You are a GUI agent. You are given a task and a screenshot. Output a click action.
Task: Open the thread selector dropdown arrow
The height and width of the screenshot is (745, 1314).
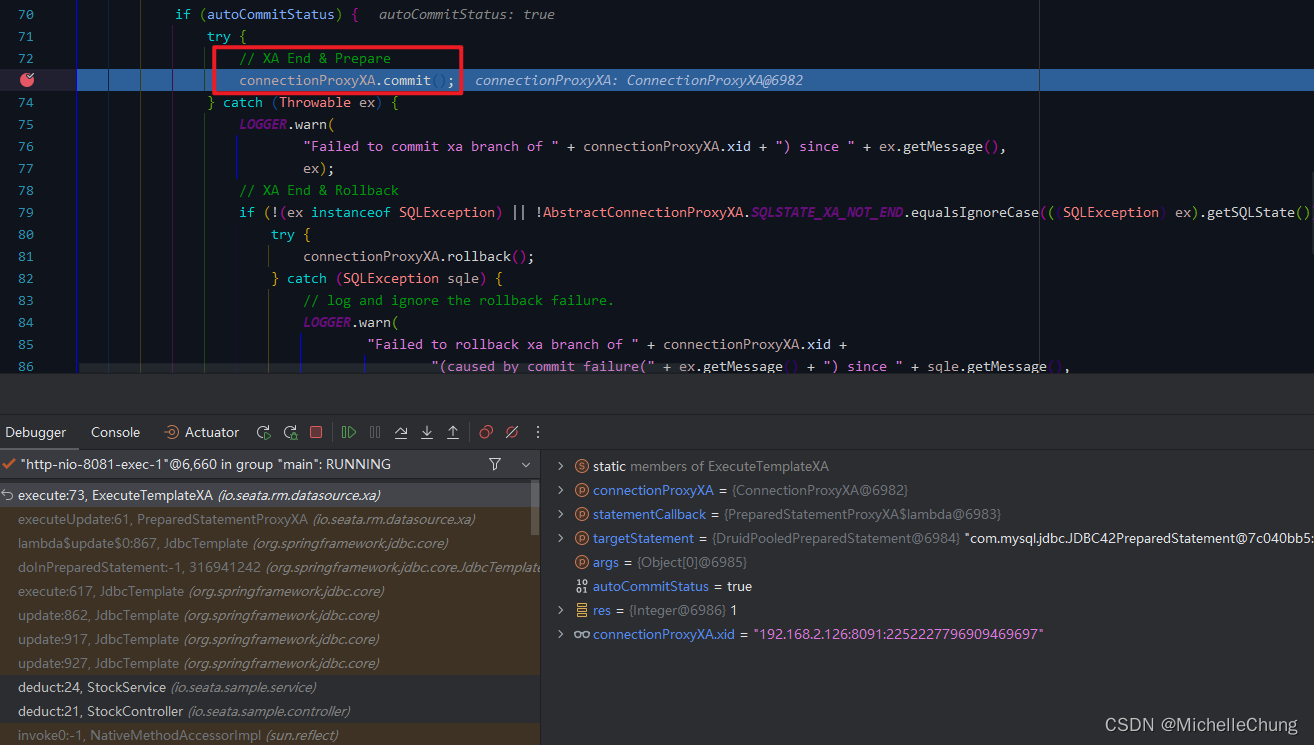(526, 464)
